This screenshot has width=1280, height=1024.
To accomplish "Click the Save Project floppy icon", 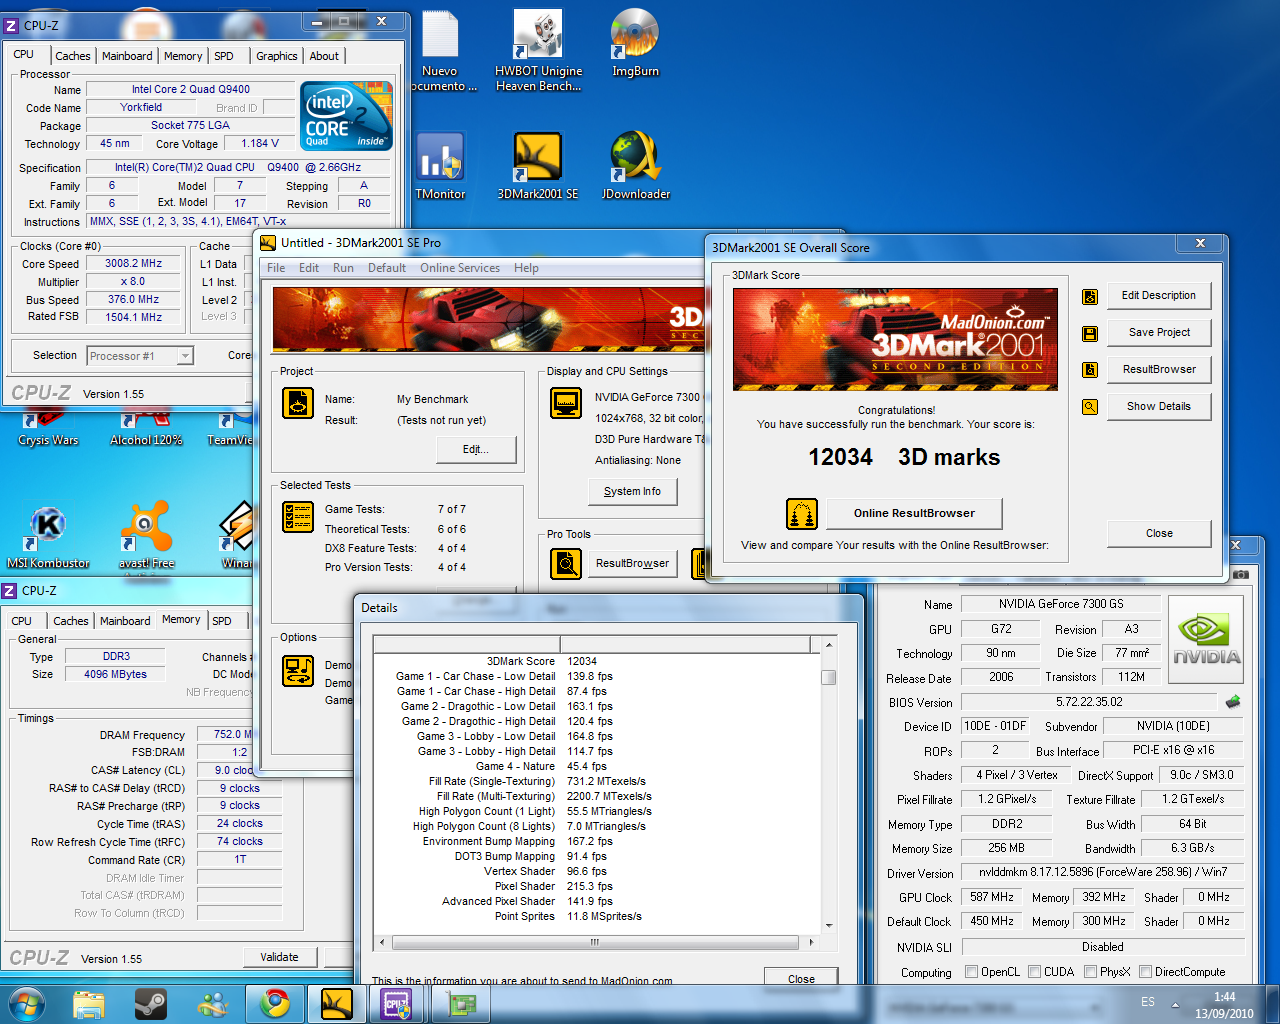I will click(1090, 333).
